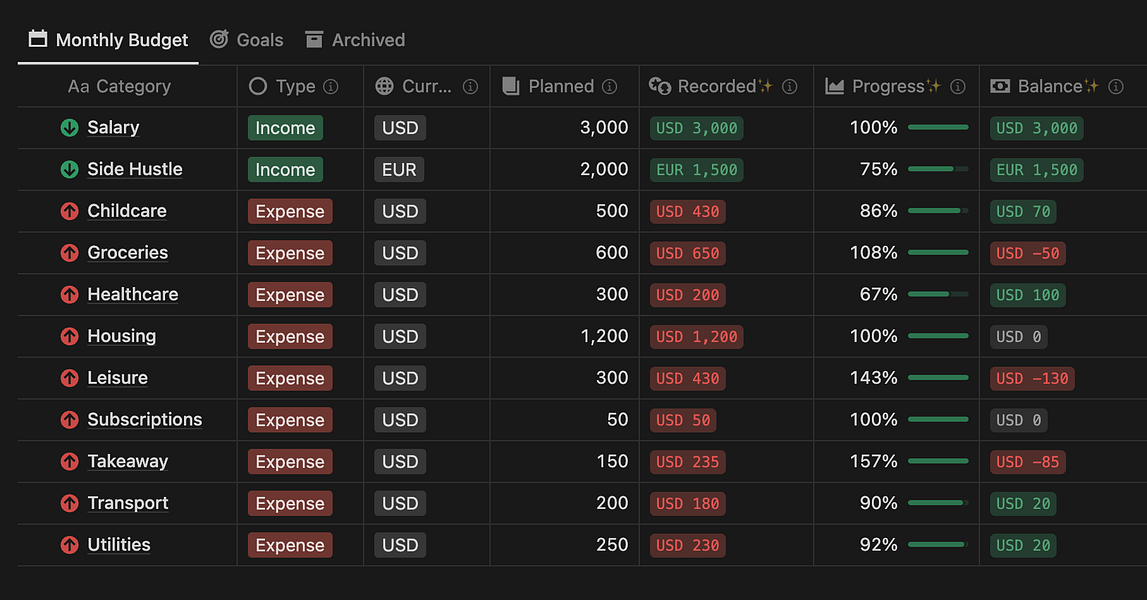Image resolution: width=1147 pixels, height=600 pixels.
Task: Select the Monthly Budget tab
Action: coord(120,39)
